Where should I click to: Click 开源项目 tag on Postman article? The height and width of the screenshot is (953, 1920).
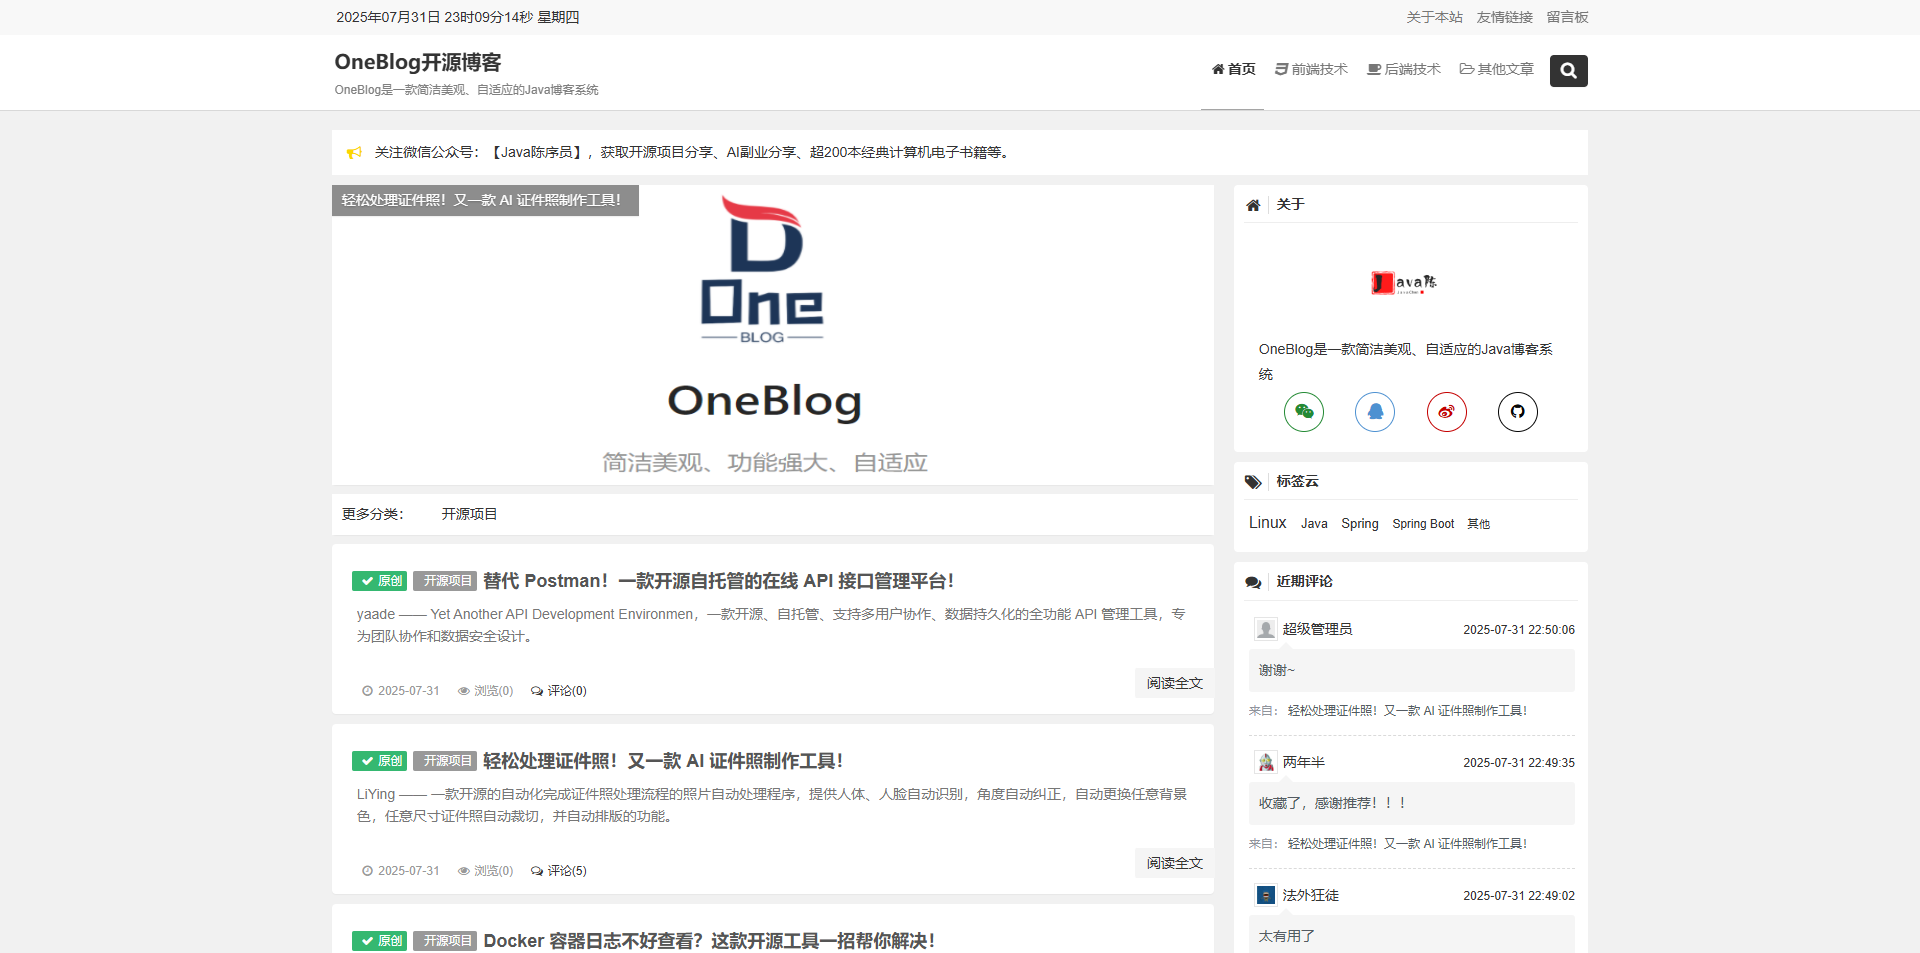(445, 581)
